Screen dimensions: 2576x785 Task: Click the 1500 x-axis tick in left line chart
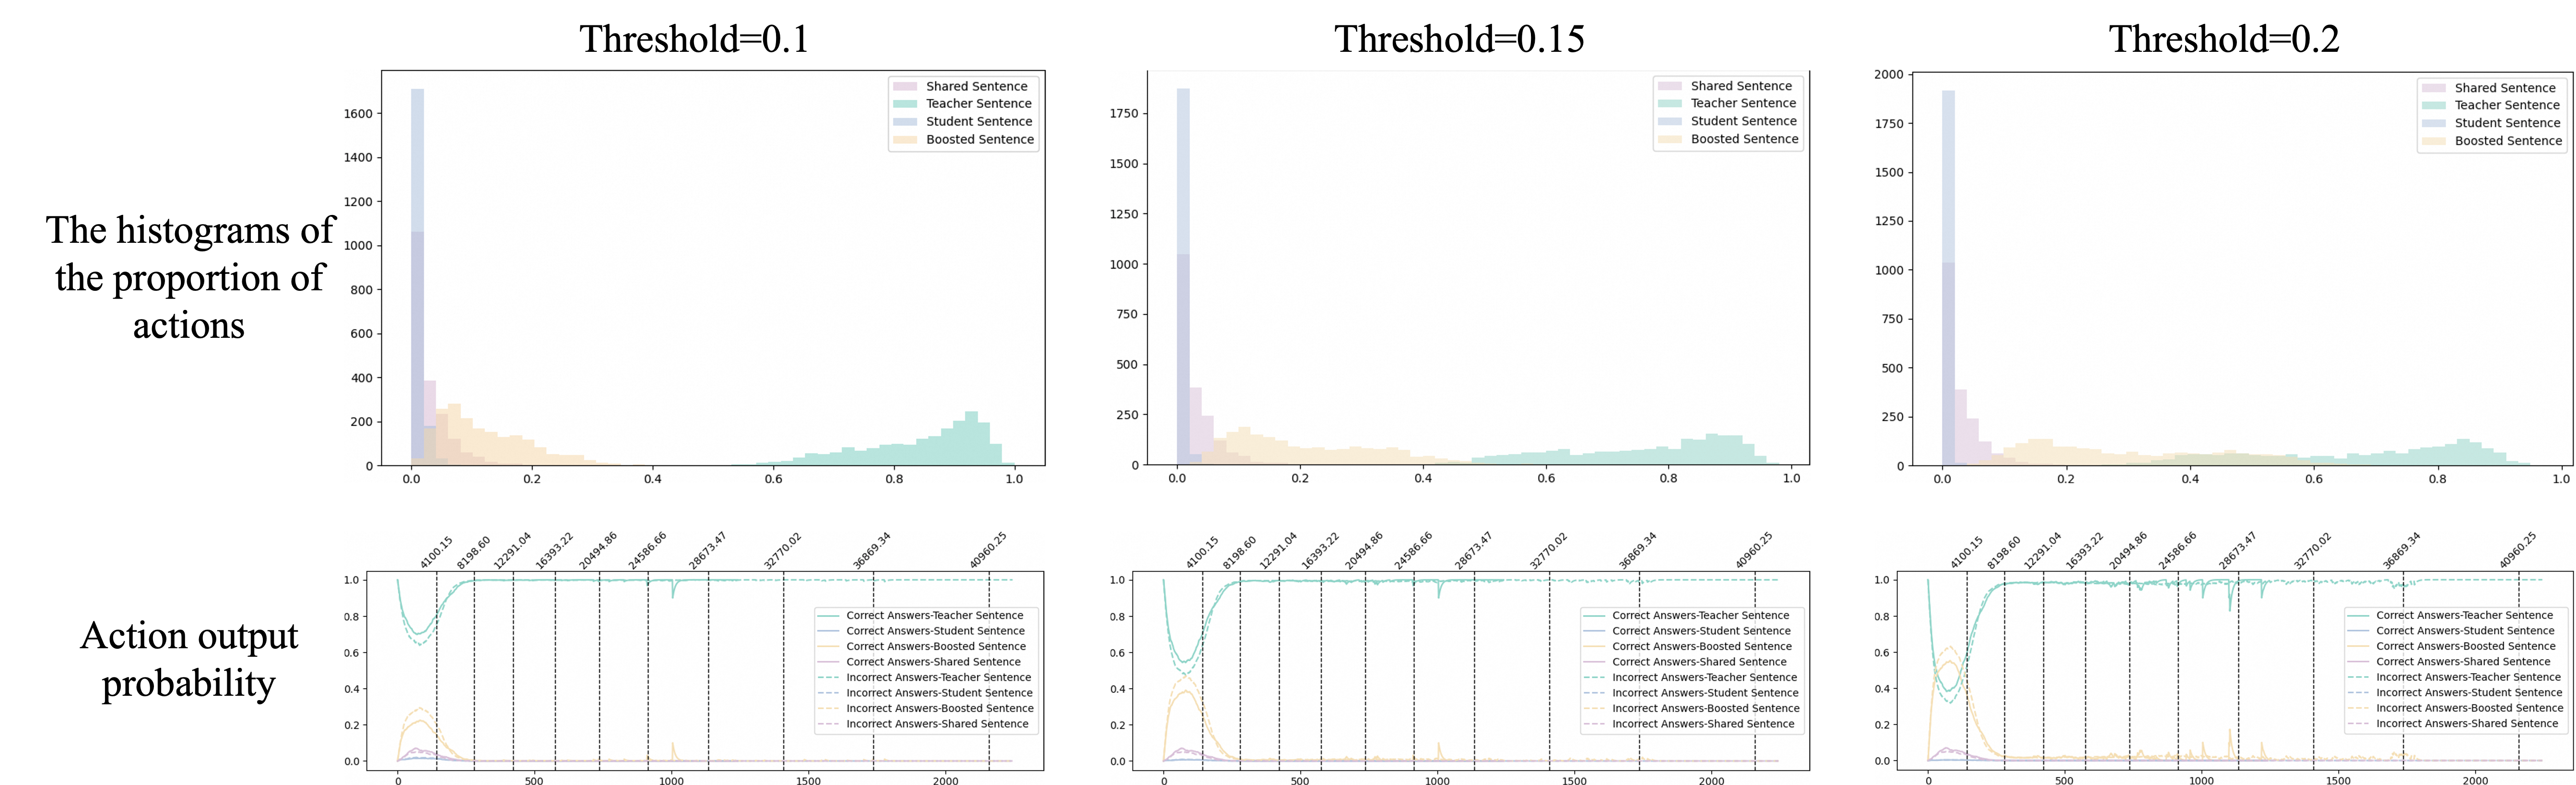tap(808, 781)
